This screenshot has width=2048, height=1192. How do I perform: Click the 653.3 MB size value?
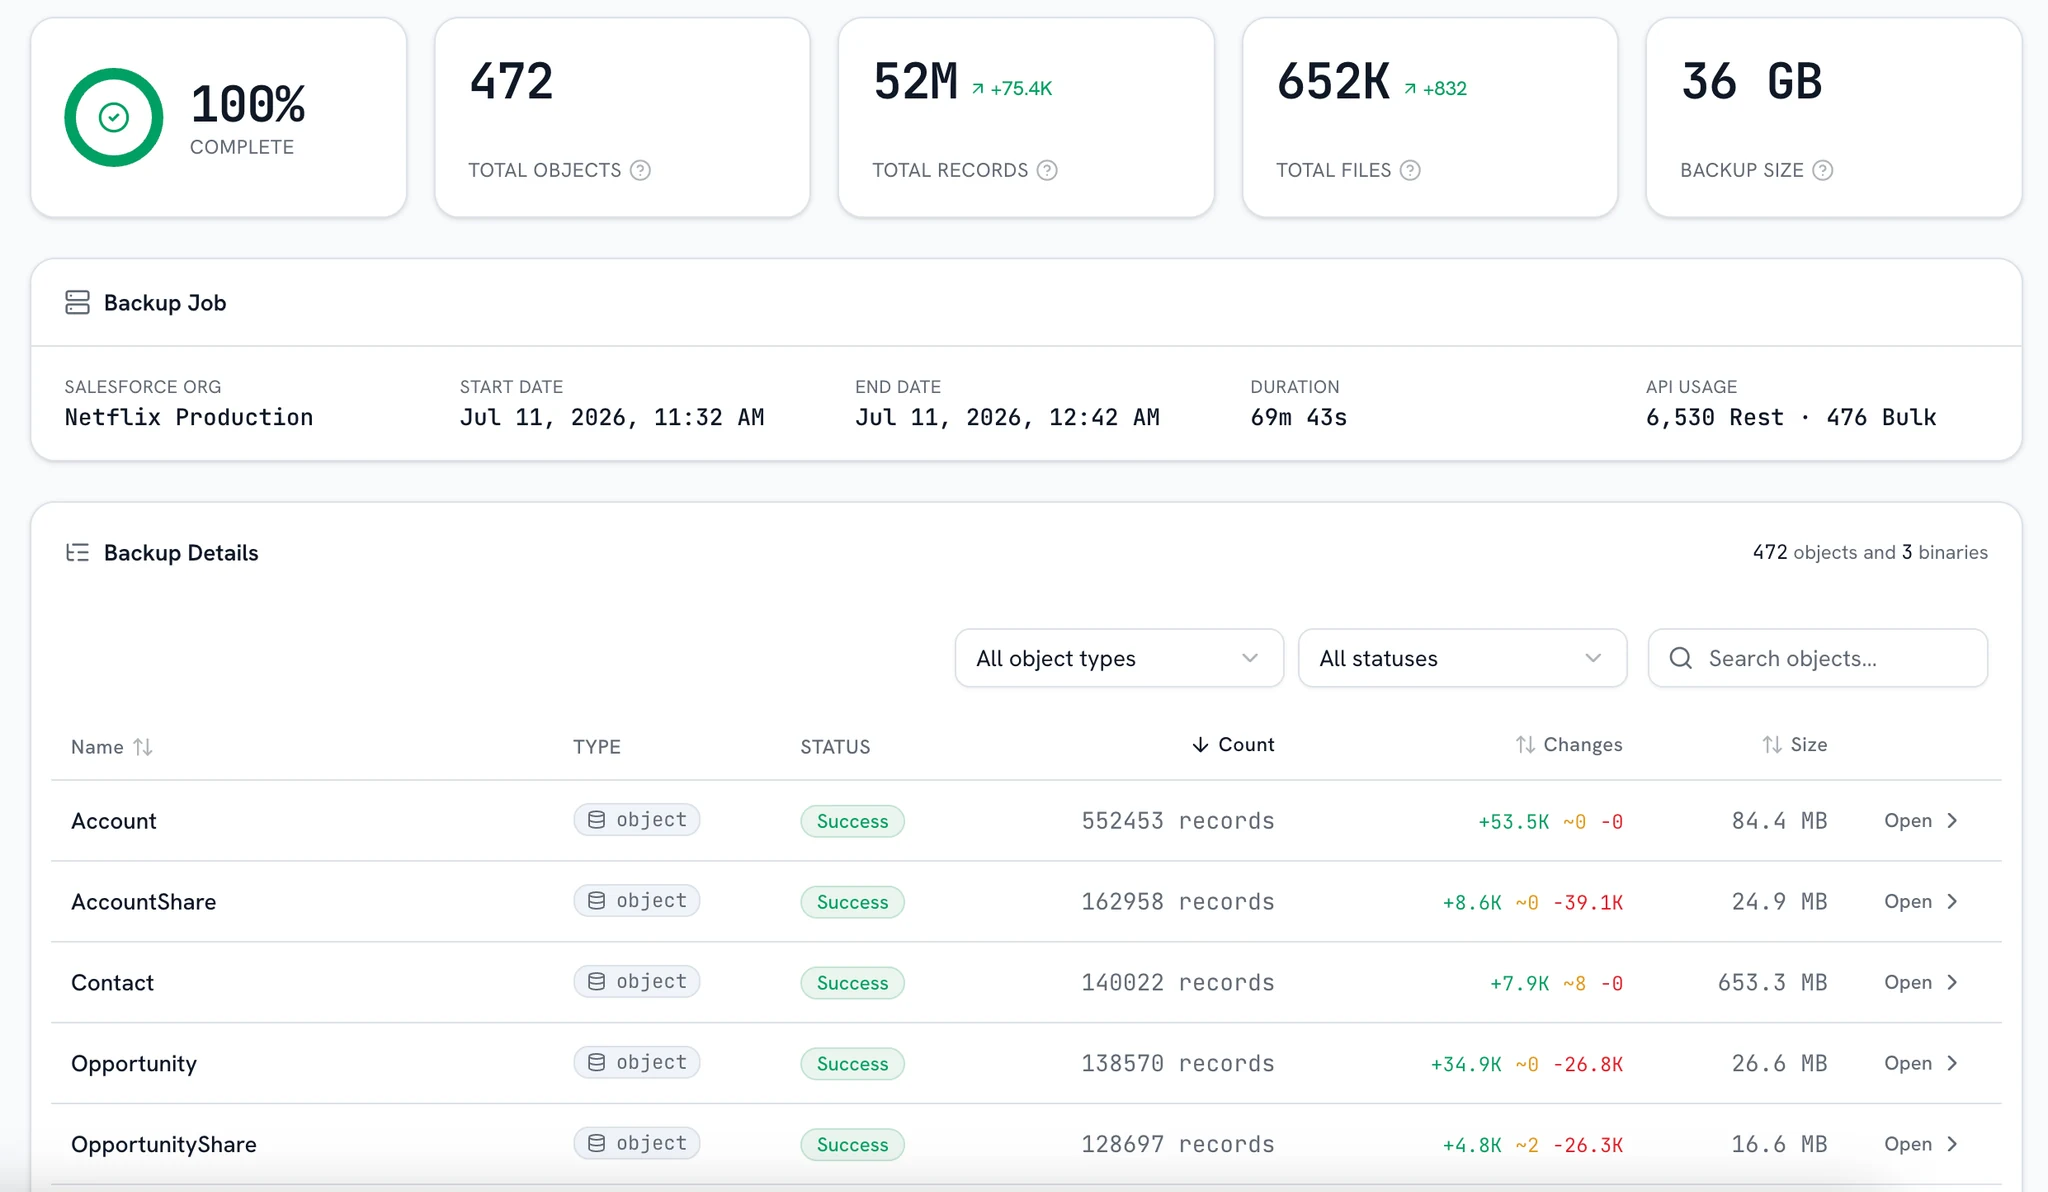(1772, 983)
